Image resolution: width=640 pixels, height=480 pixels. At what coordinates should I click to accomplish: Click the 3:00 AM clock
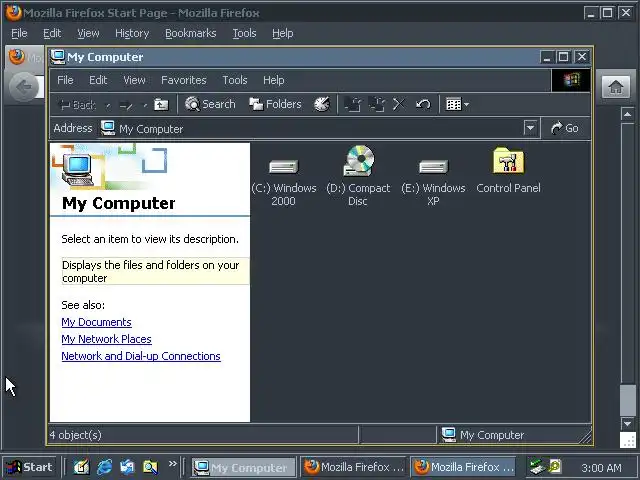click(601, 468)
